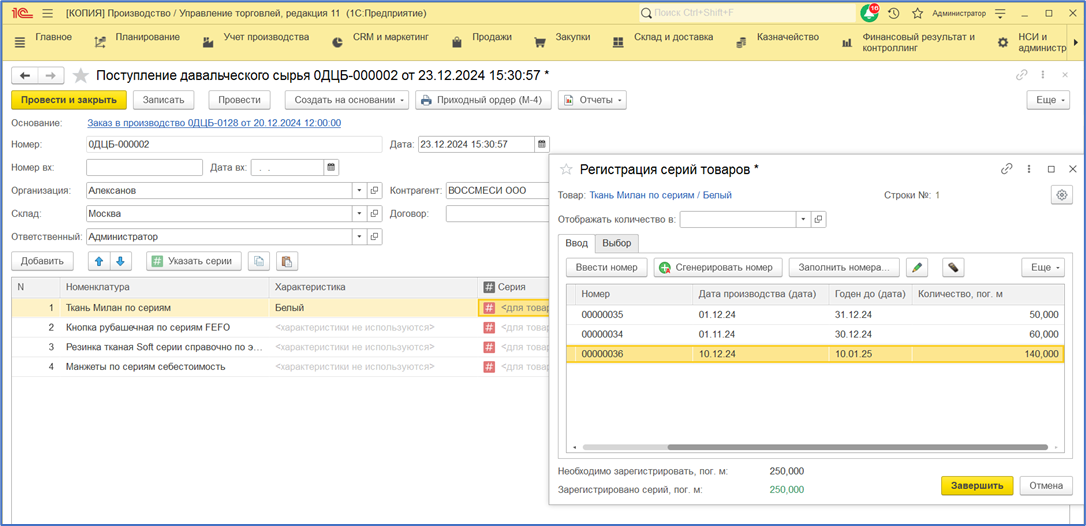Screen dimensions: 1086x526
Task: Open calendar picker for Дата field
Action: pos(541,144)
